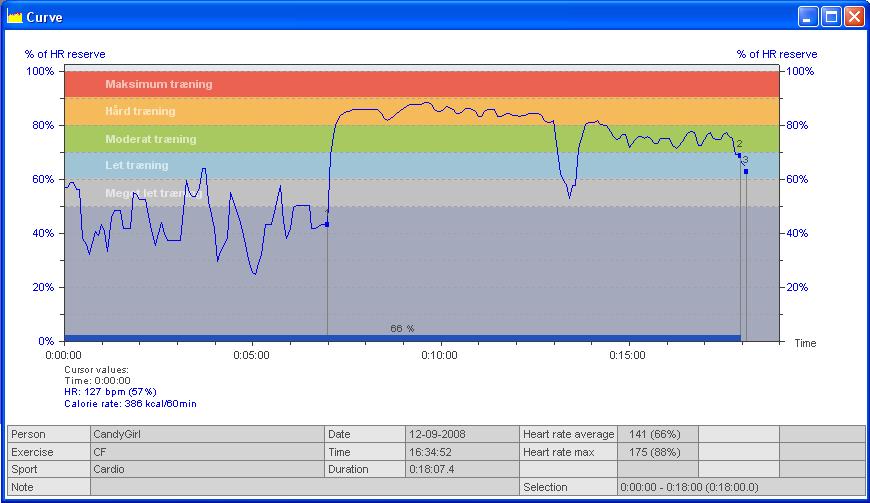Screen dimensions: 870x503
Task: Click the Duration value 0:18:07.4
Action: (x=461, y=469)
